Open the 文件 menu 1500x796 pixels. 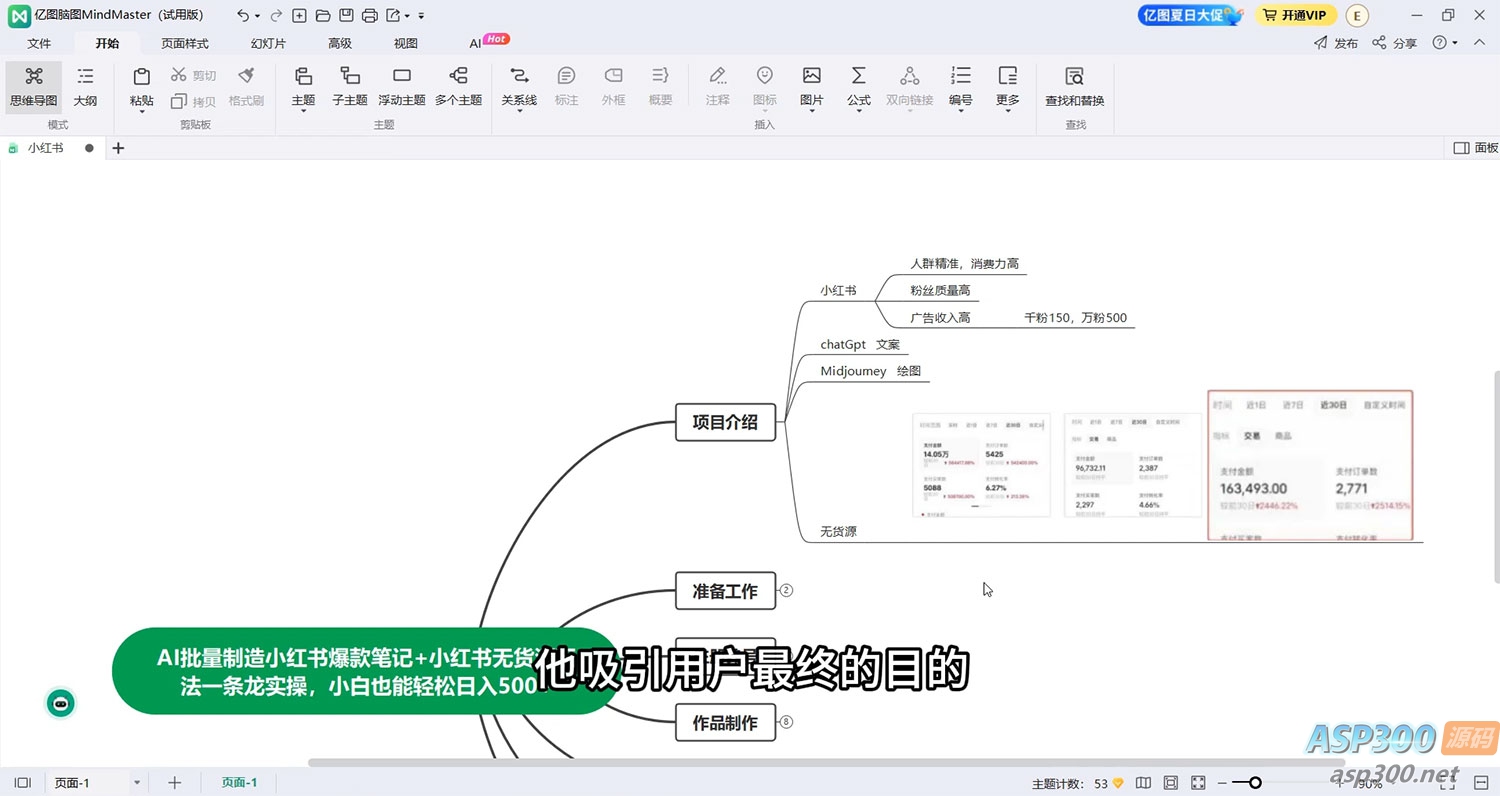pos(39,43)
